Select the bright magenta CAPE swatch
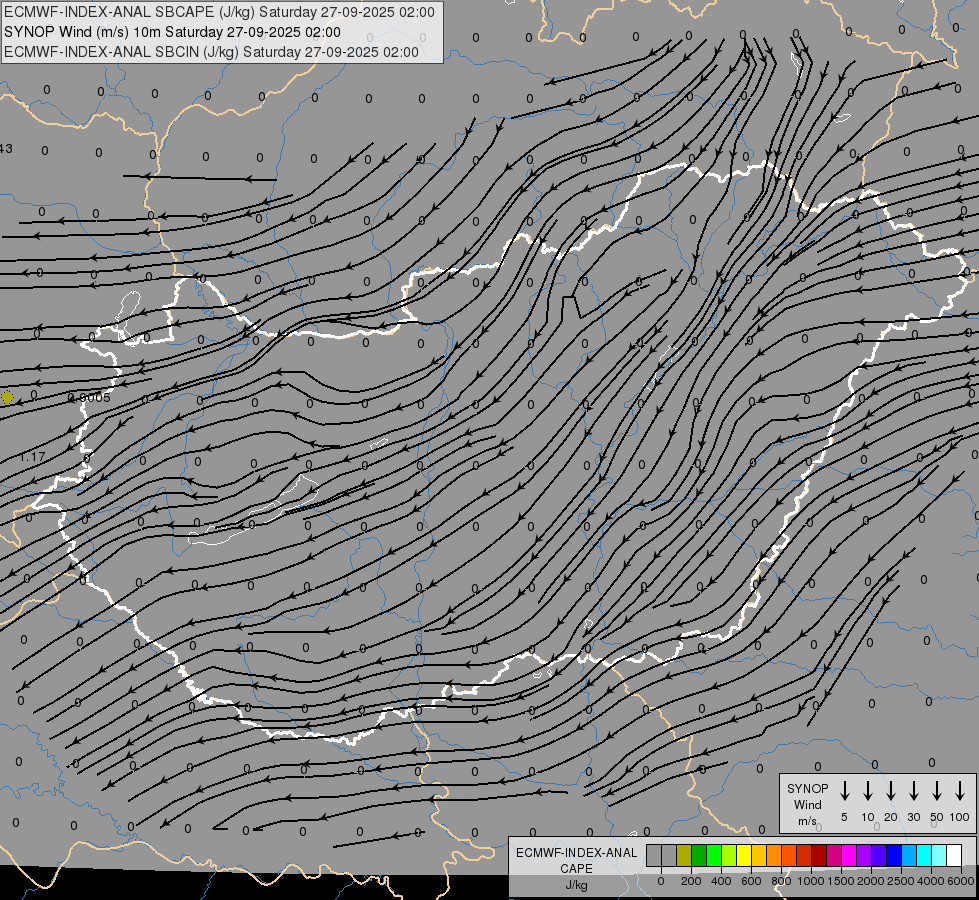 849,855
